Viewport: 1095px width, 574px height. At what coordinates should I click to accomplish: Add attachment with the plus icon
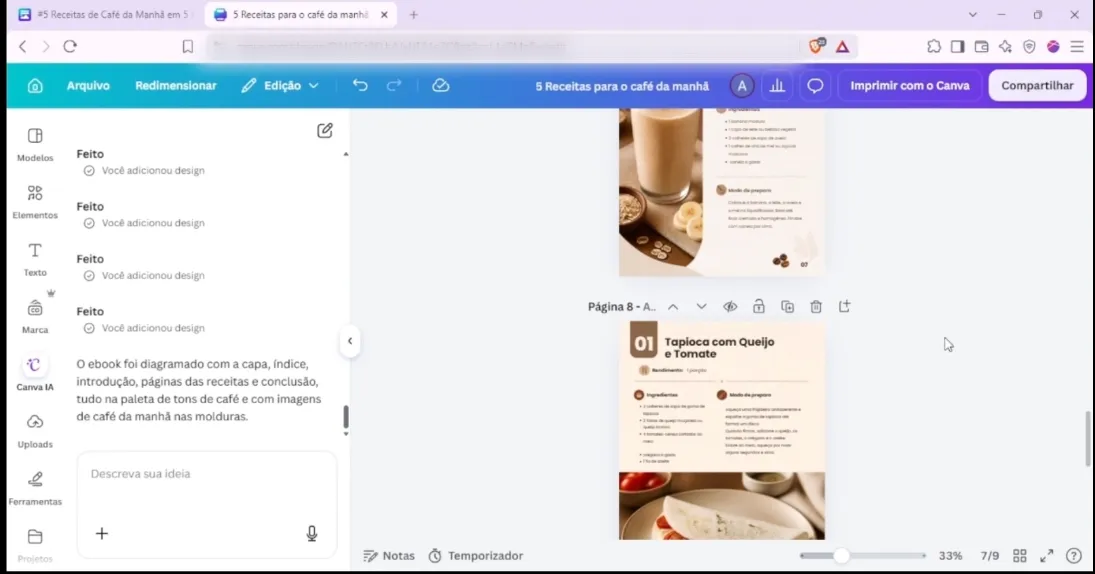coord(102,533)
